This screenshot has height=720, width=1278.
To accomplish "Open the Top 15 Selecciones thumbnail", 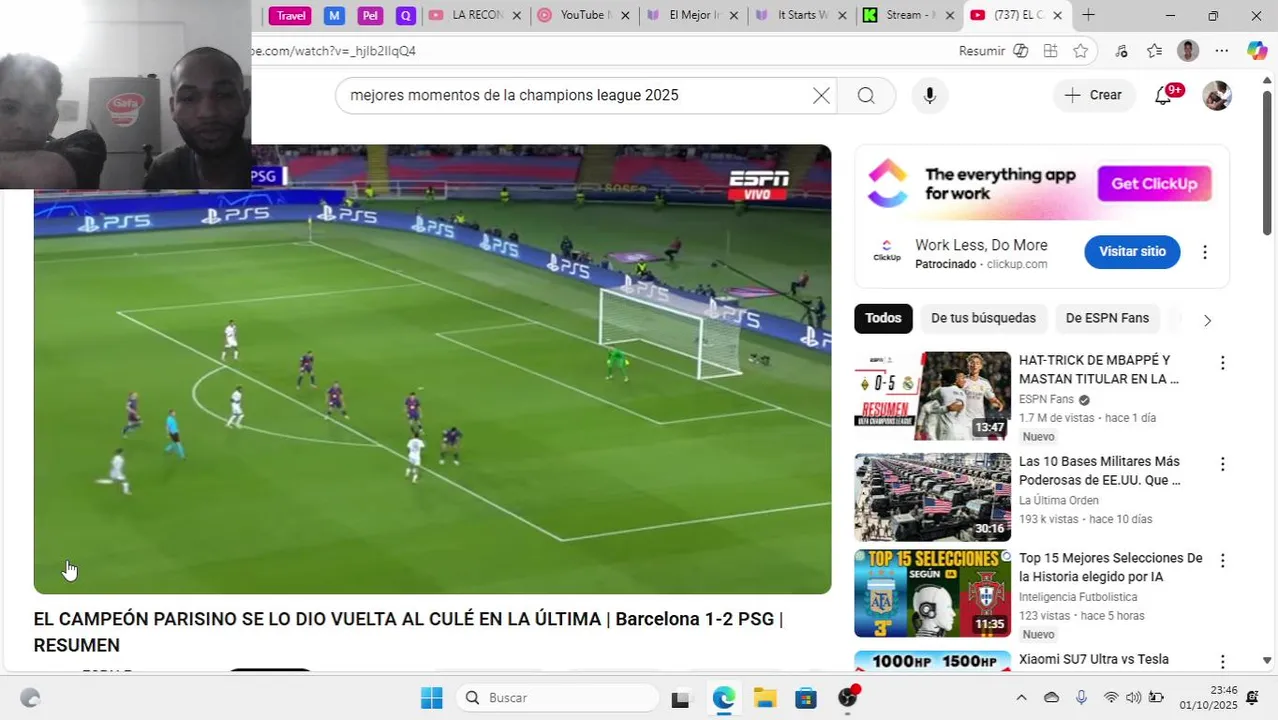I will (x=932, y=593).
